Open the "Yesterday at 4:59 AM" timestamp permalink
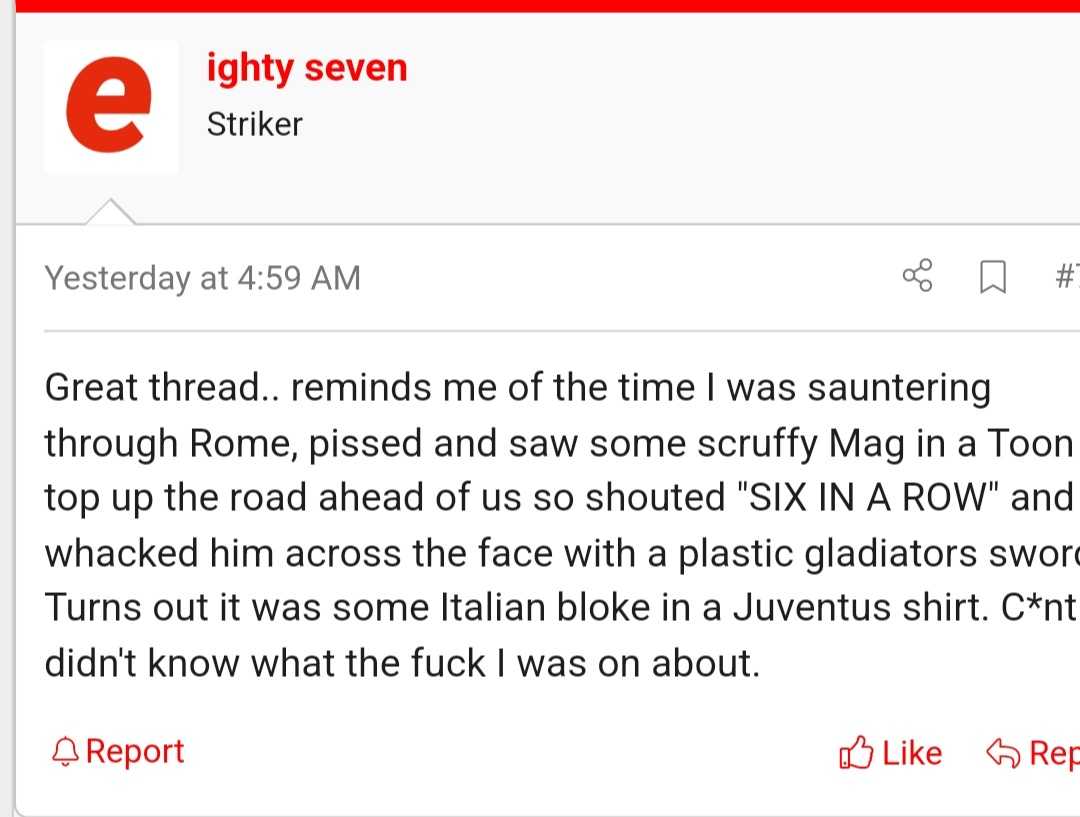Viewport: 1080px width, 817px height. point(202,278)
